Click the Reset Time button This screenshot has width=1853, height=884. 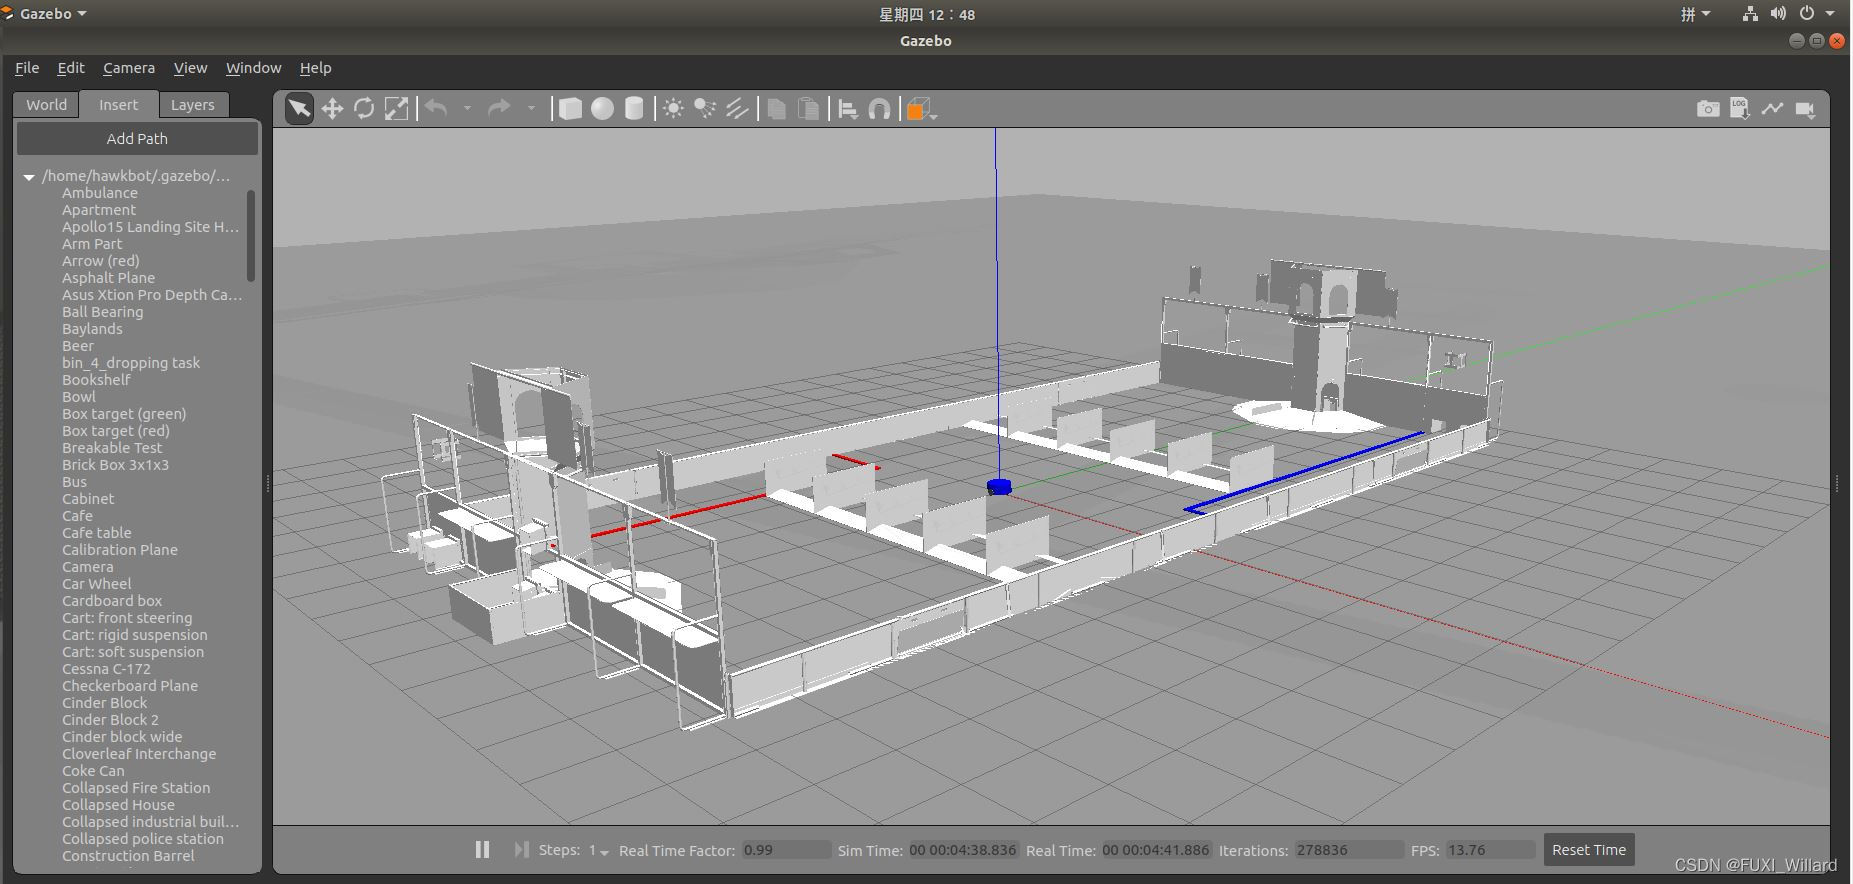[1588, 850]
